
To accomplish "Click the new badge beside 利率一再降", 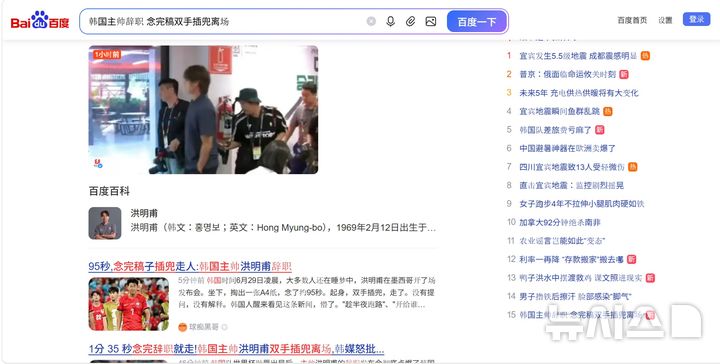I will pos(631,259).
